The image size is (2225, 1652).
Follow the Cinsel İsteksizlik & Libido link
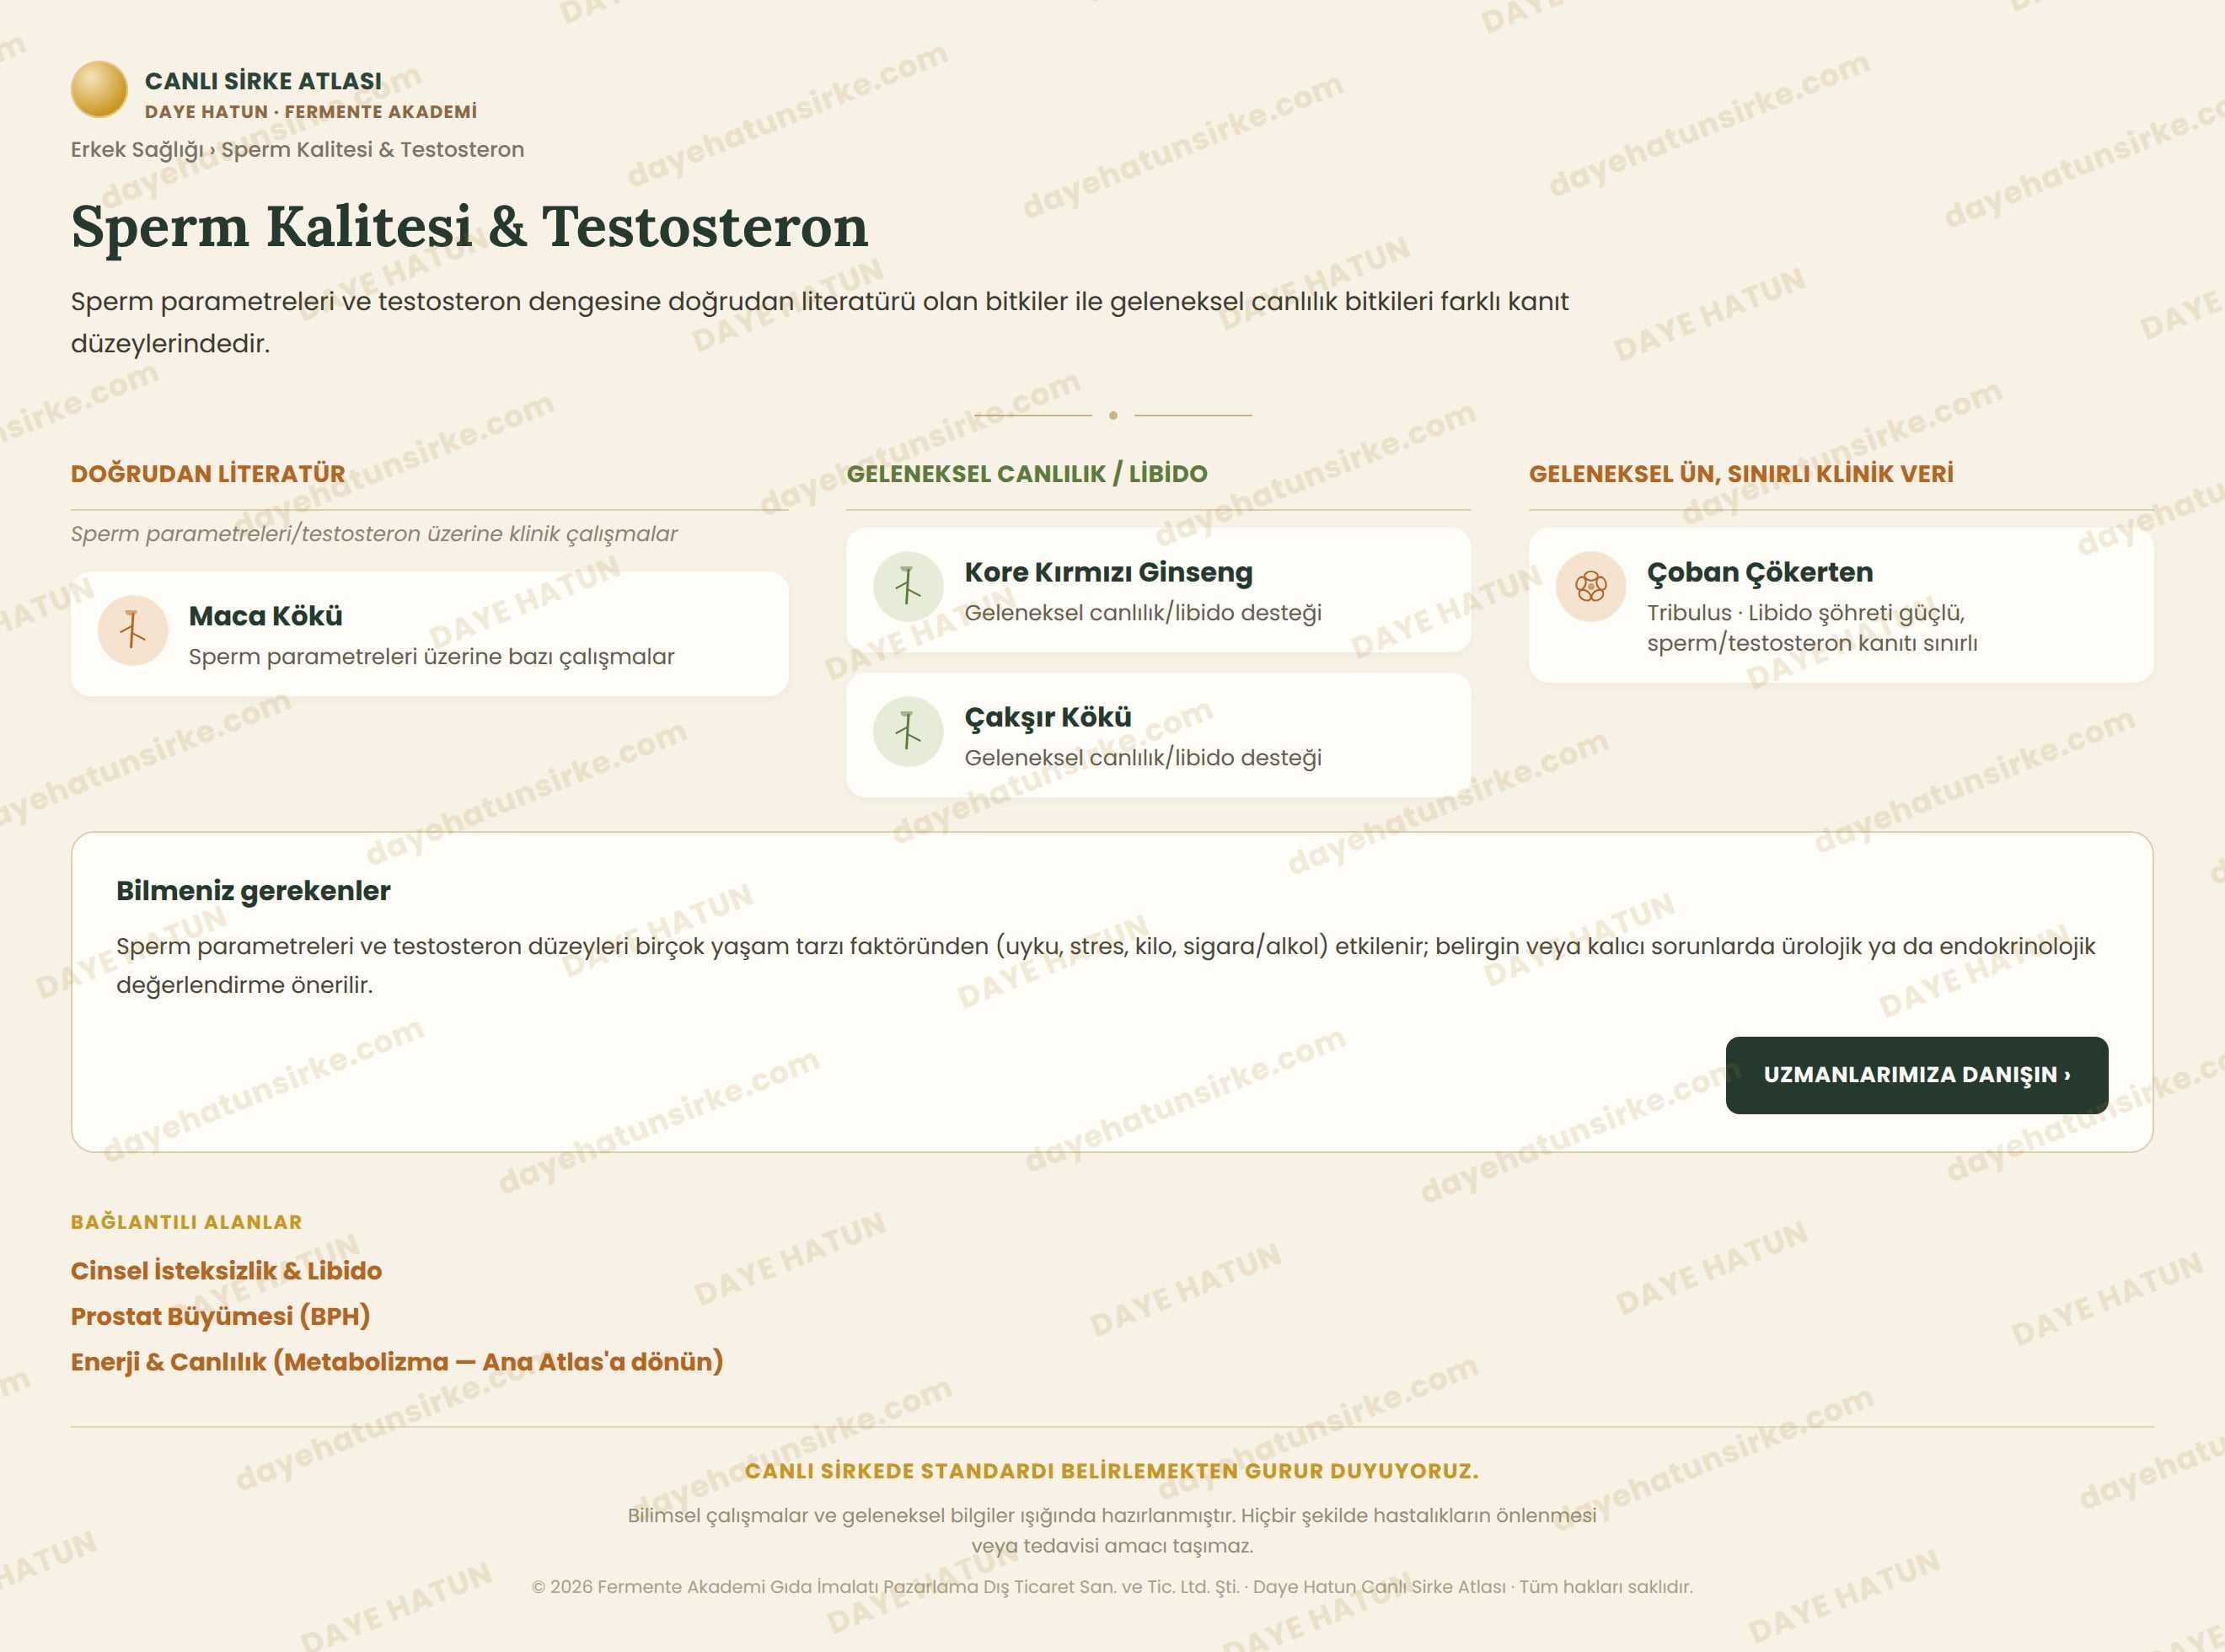point(226,1271)
